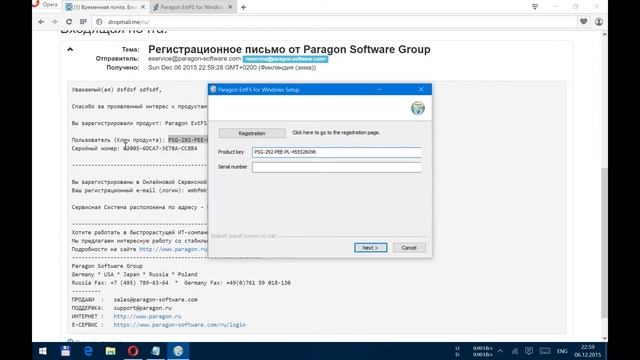Switch to the Paragon ExtFS browser tab
Viewport: 640px width, 360px height.
(192, 7)
